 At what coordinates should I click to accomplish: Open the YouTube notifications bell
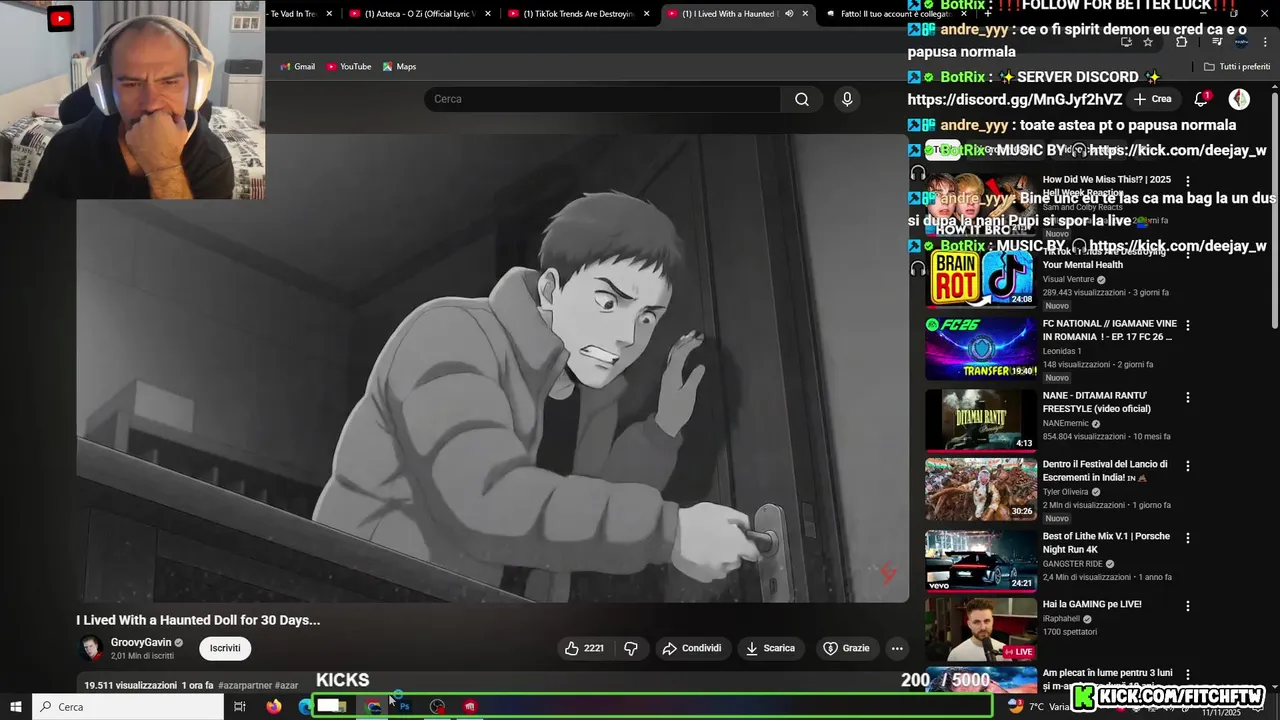[x=1201, y=99]
